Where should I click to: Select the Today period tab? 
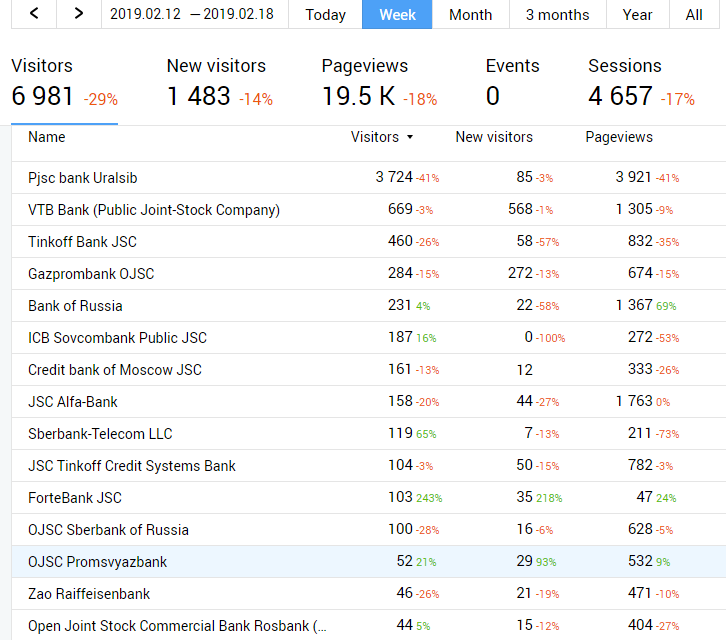click(x=325, y=14)
